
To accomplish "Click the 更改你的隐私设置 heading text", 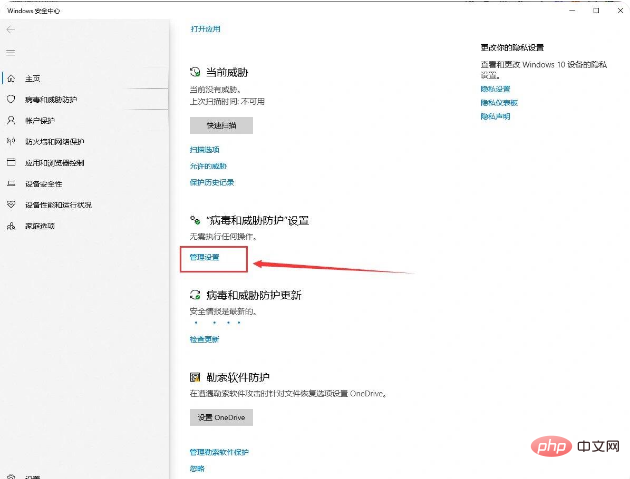I will pos(512,47).
